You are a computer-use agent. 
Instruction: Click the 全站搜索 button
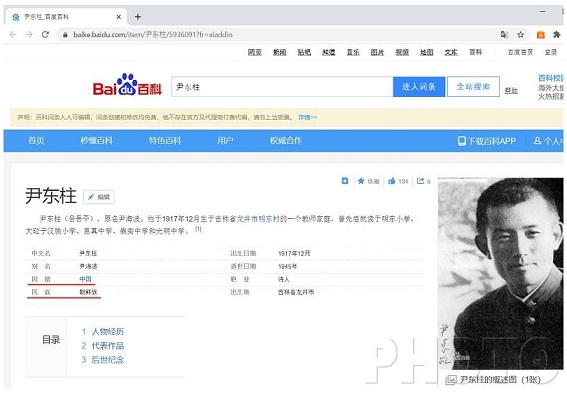pyautogui.click(x=473, y=87)
